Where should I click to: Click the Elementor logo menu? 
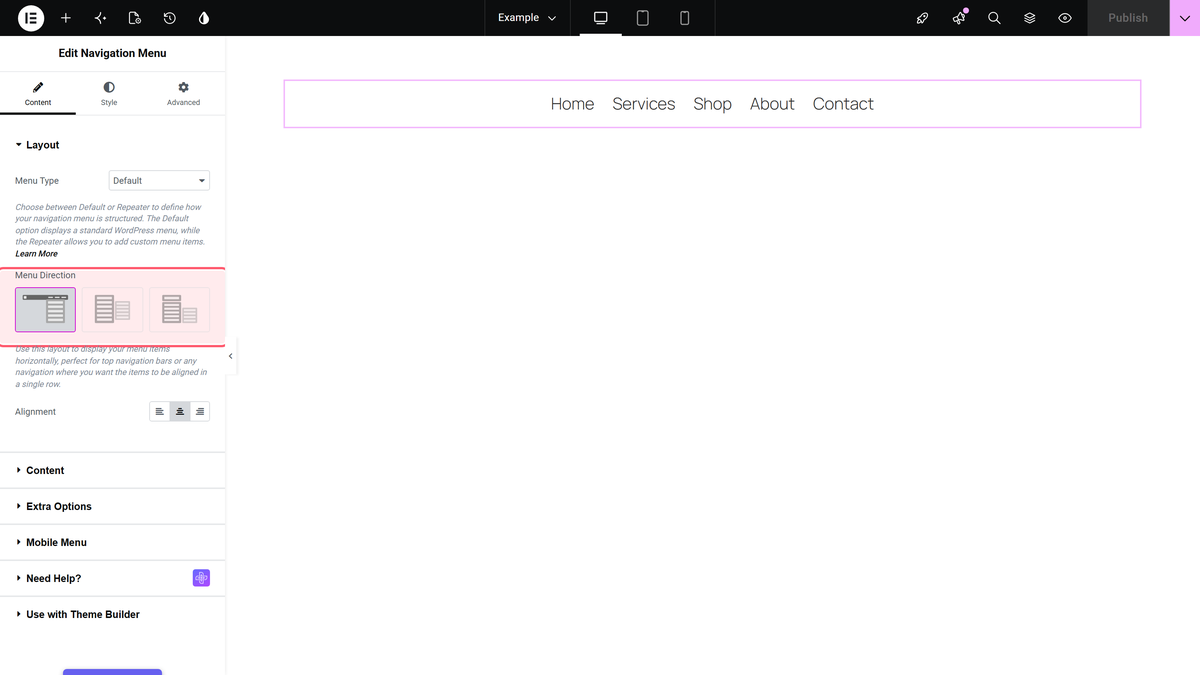click(x=31, y=18)
